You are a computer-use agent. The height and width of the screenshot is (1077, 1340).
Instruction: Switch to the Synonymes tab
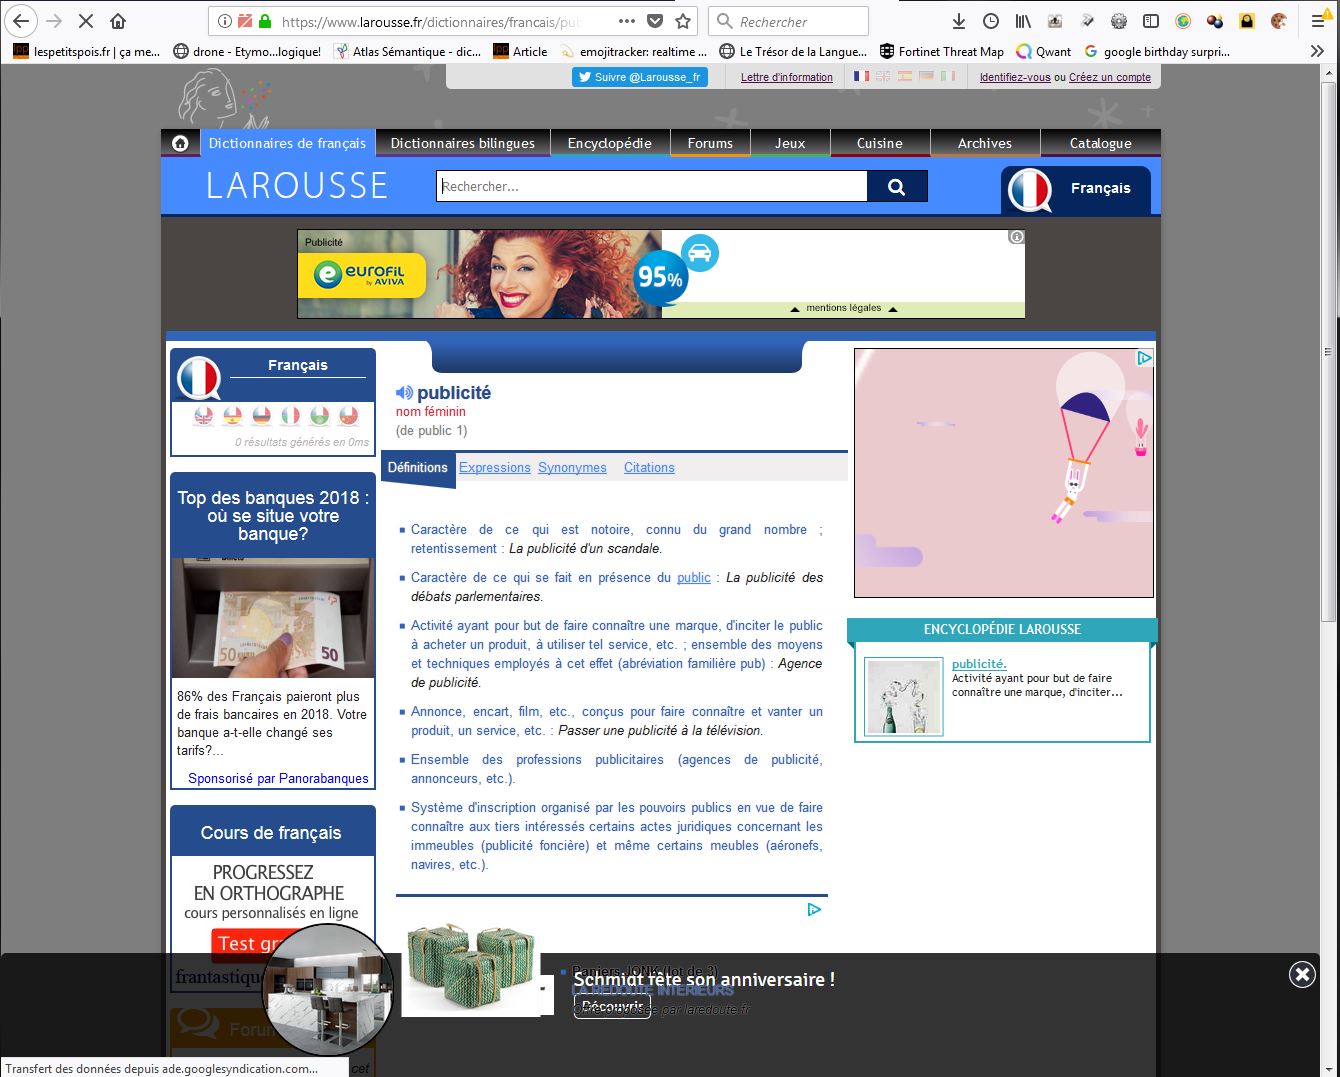pyautogui.click(x=572, y=467)
